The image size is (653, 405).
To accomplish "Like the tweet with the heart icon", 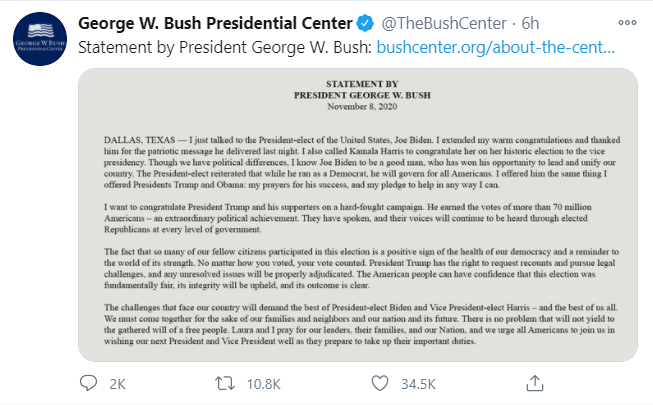I will pyautogui.click(x=380, y=382).
